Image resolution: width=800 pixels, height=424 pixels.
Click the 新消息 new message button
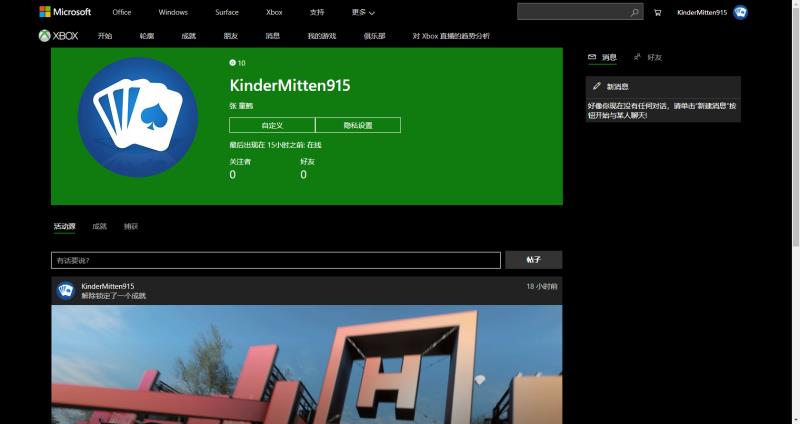pyautogui.click(x=663, y=86)
